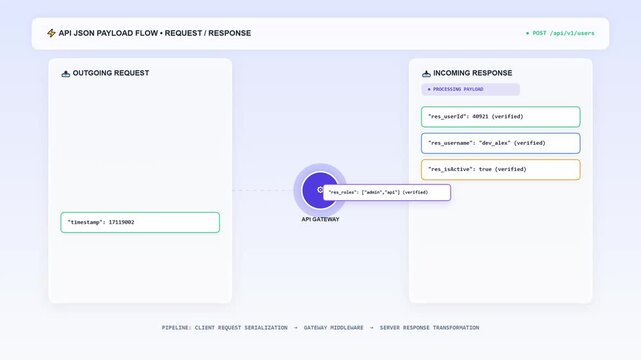Select the POST /api/v1/users endpoint label

560,33
